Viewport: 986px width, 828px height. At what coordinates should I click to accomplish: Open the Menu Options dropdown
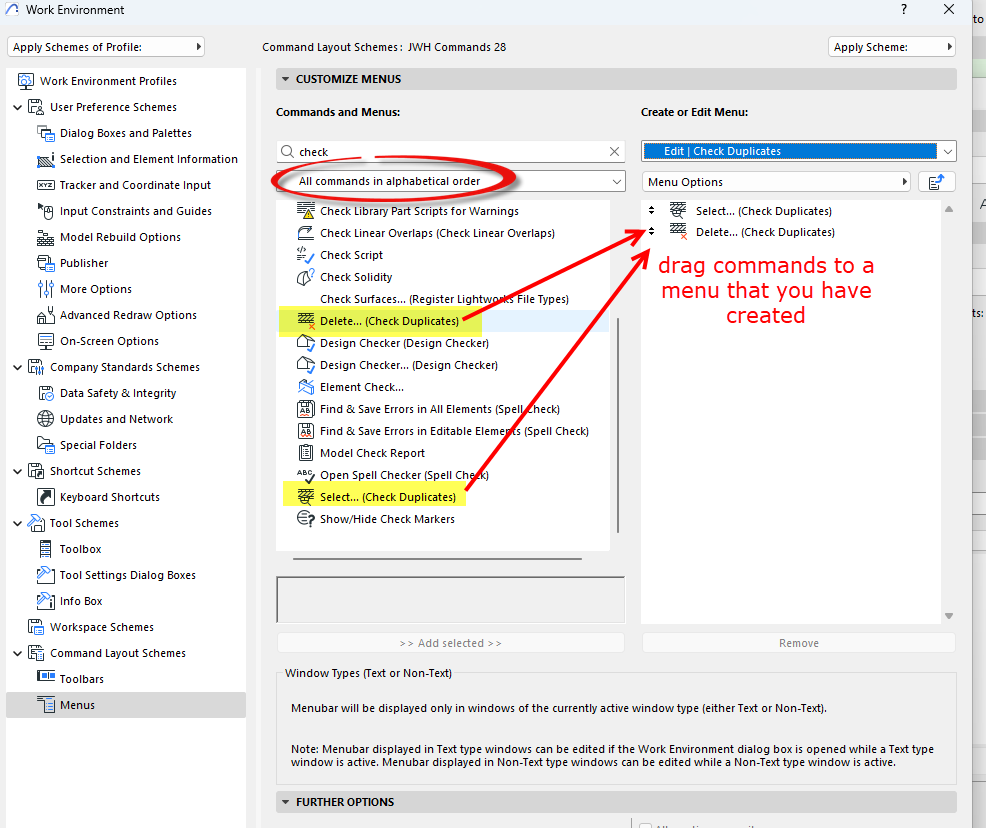[777, 182]
